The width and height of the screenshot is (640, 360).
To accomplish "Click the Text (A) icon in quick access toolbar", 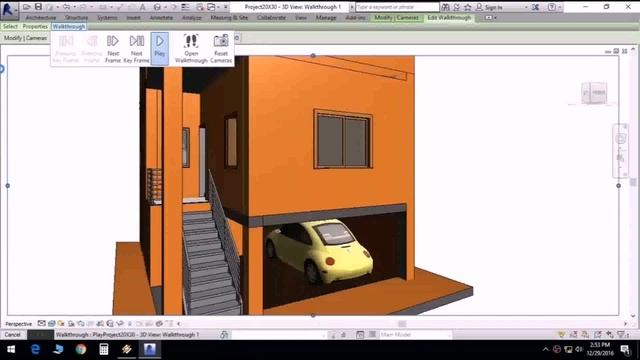I will 142,7.
